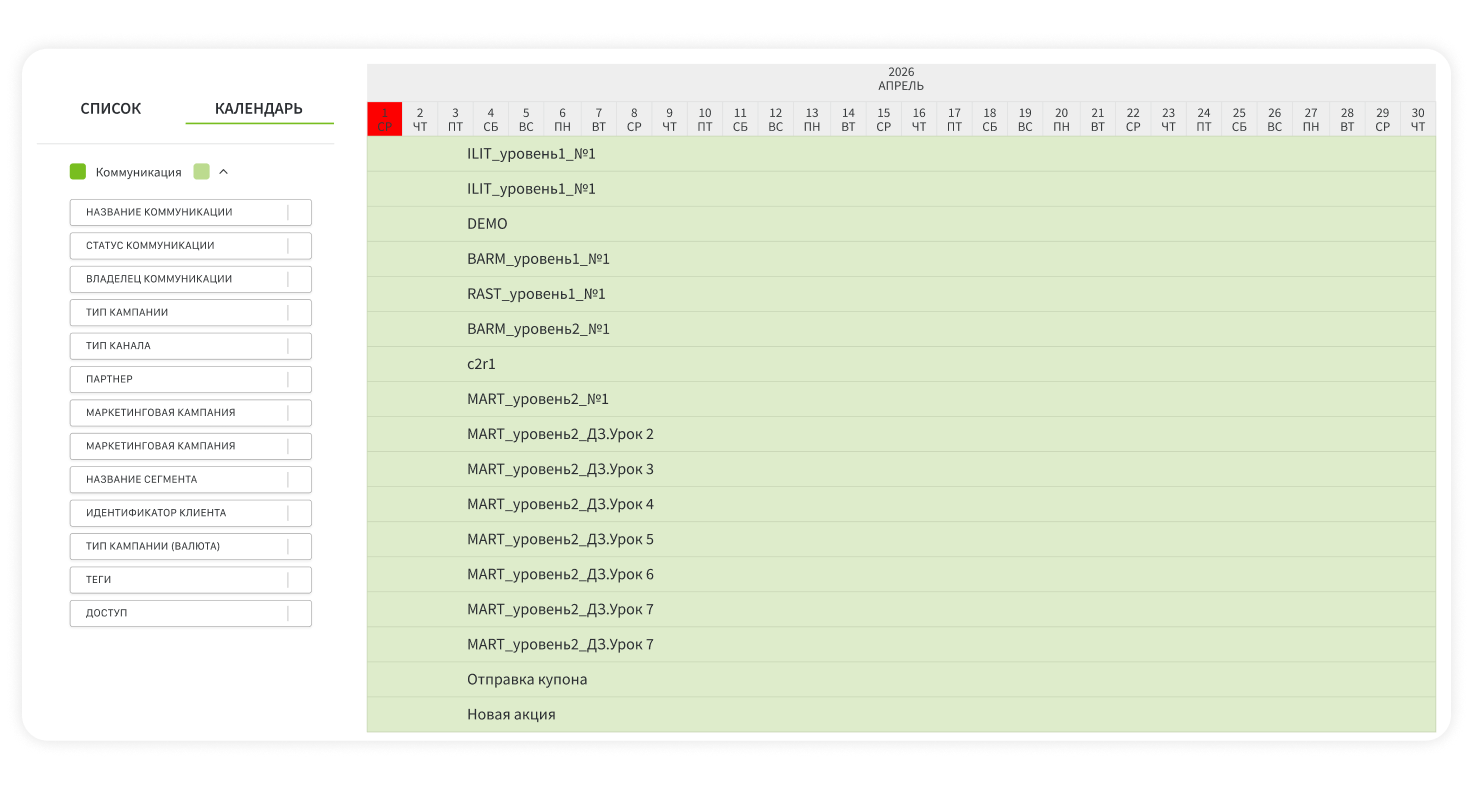Select the Новая акция calendar entry
The height and width of the screenshot is (788, 1474).
click(511, 715)
